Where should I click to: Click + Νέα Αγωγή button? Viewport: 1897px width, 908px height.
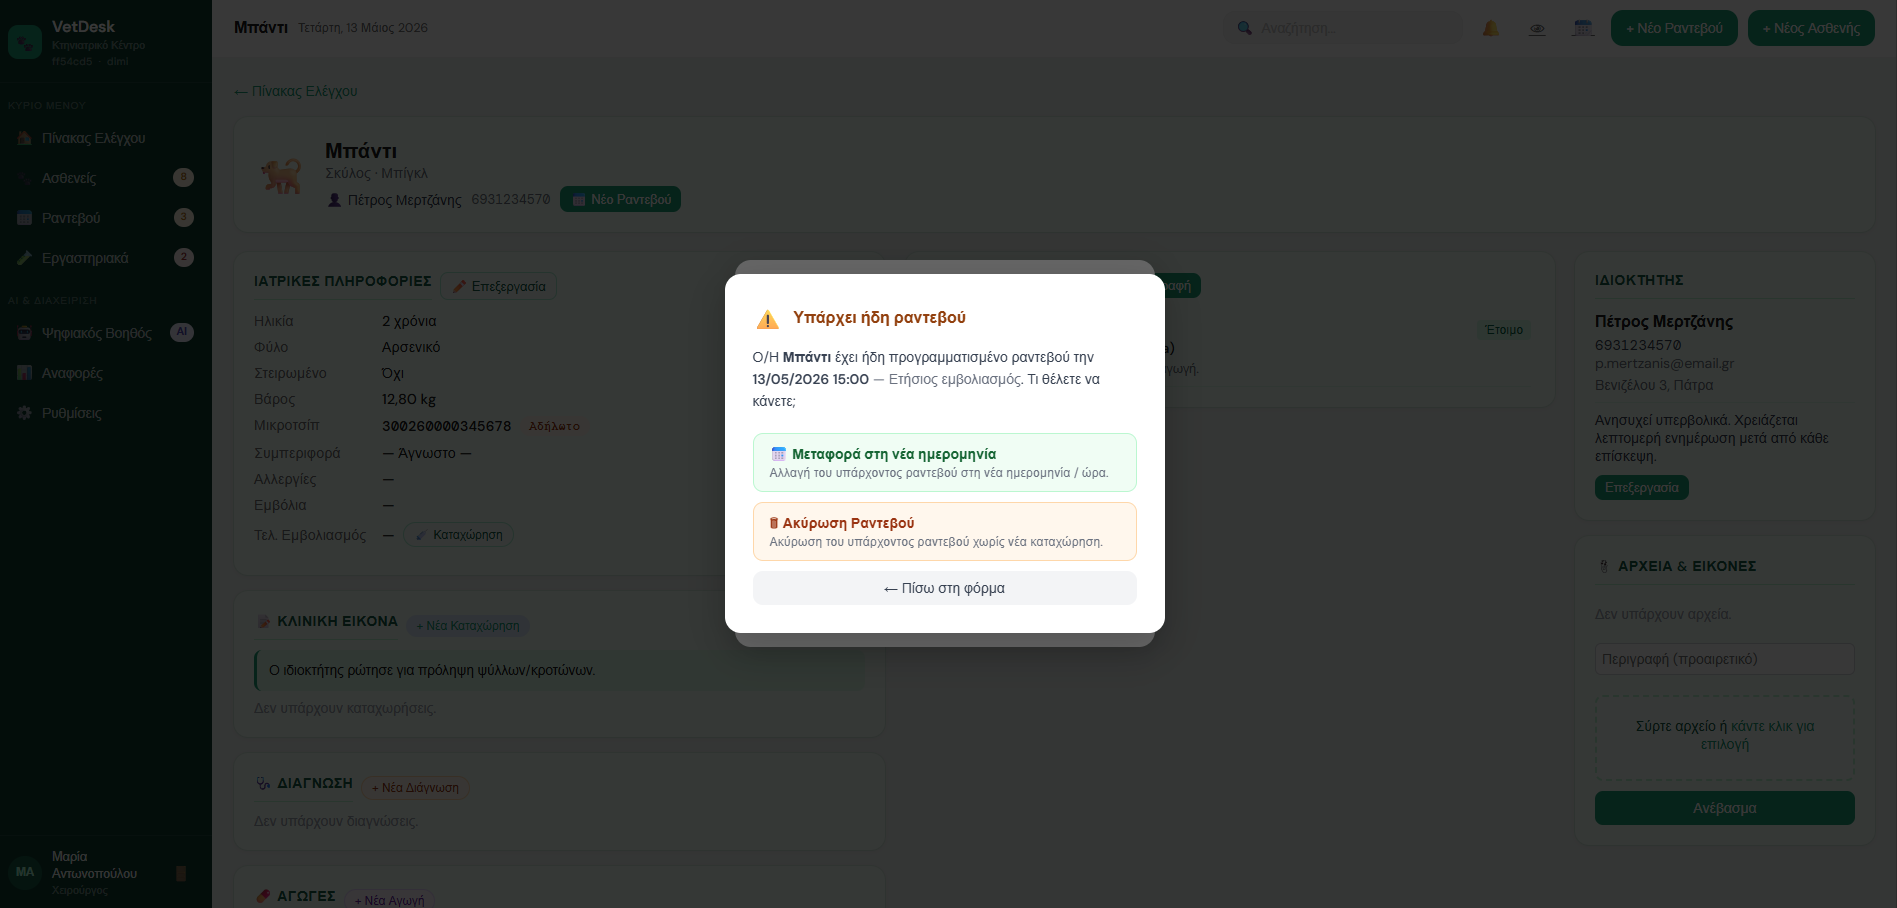tap(389, 901)
